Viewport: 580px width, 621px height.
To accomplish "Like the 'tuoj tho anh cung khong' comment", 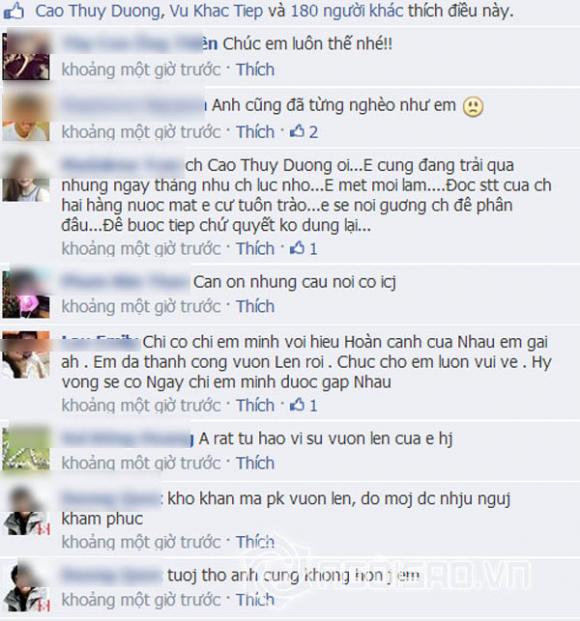I will (255, 600).
